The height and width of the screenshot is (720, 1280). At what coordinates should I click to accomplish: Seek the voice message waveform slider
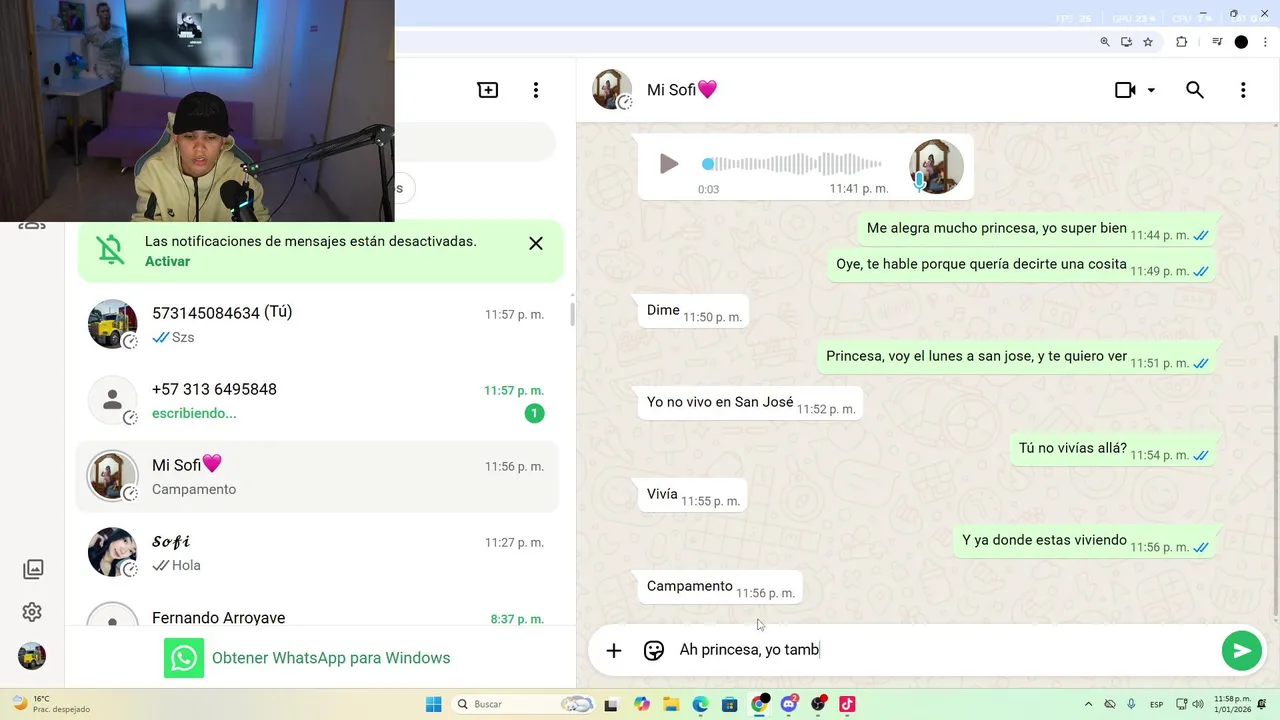tap(792, 164)
